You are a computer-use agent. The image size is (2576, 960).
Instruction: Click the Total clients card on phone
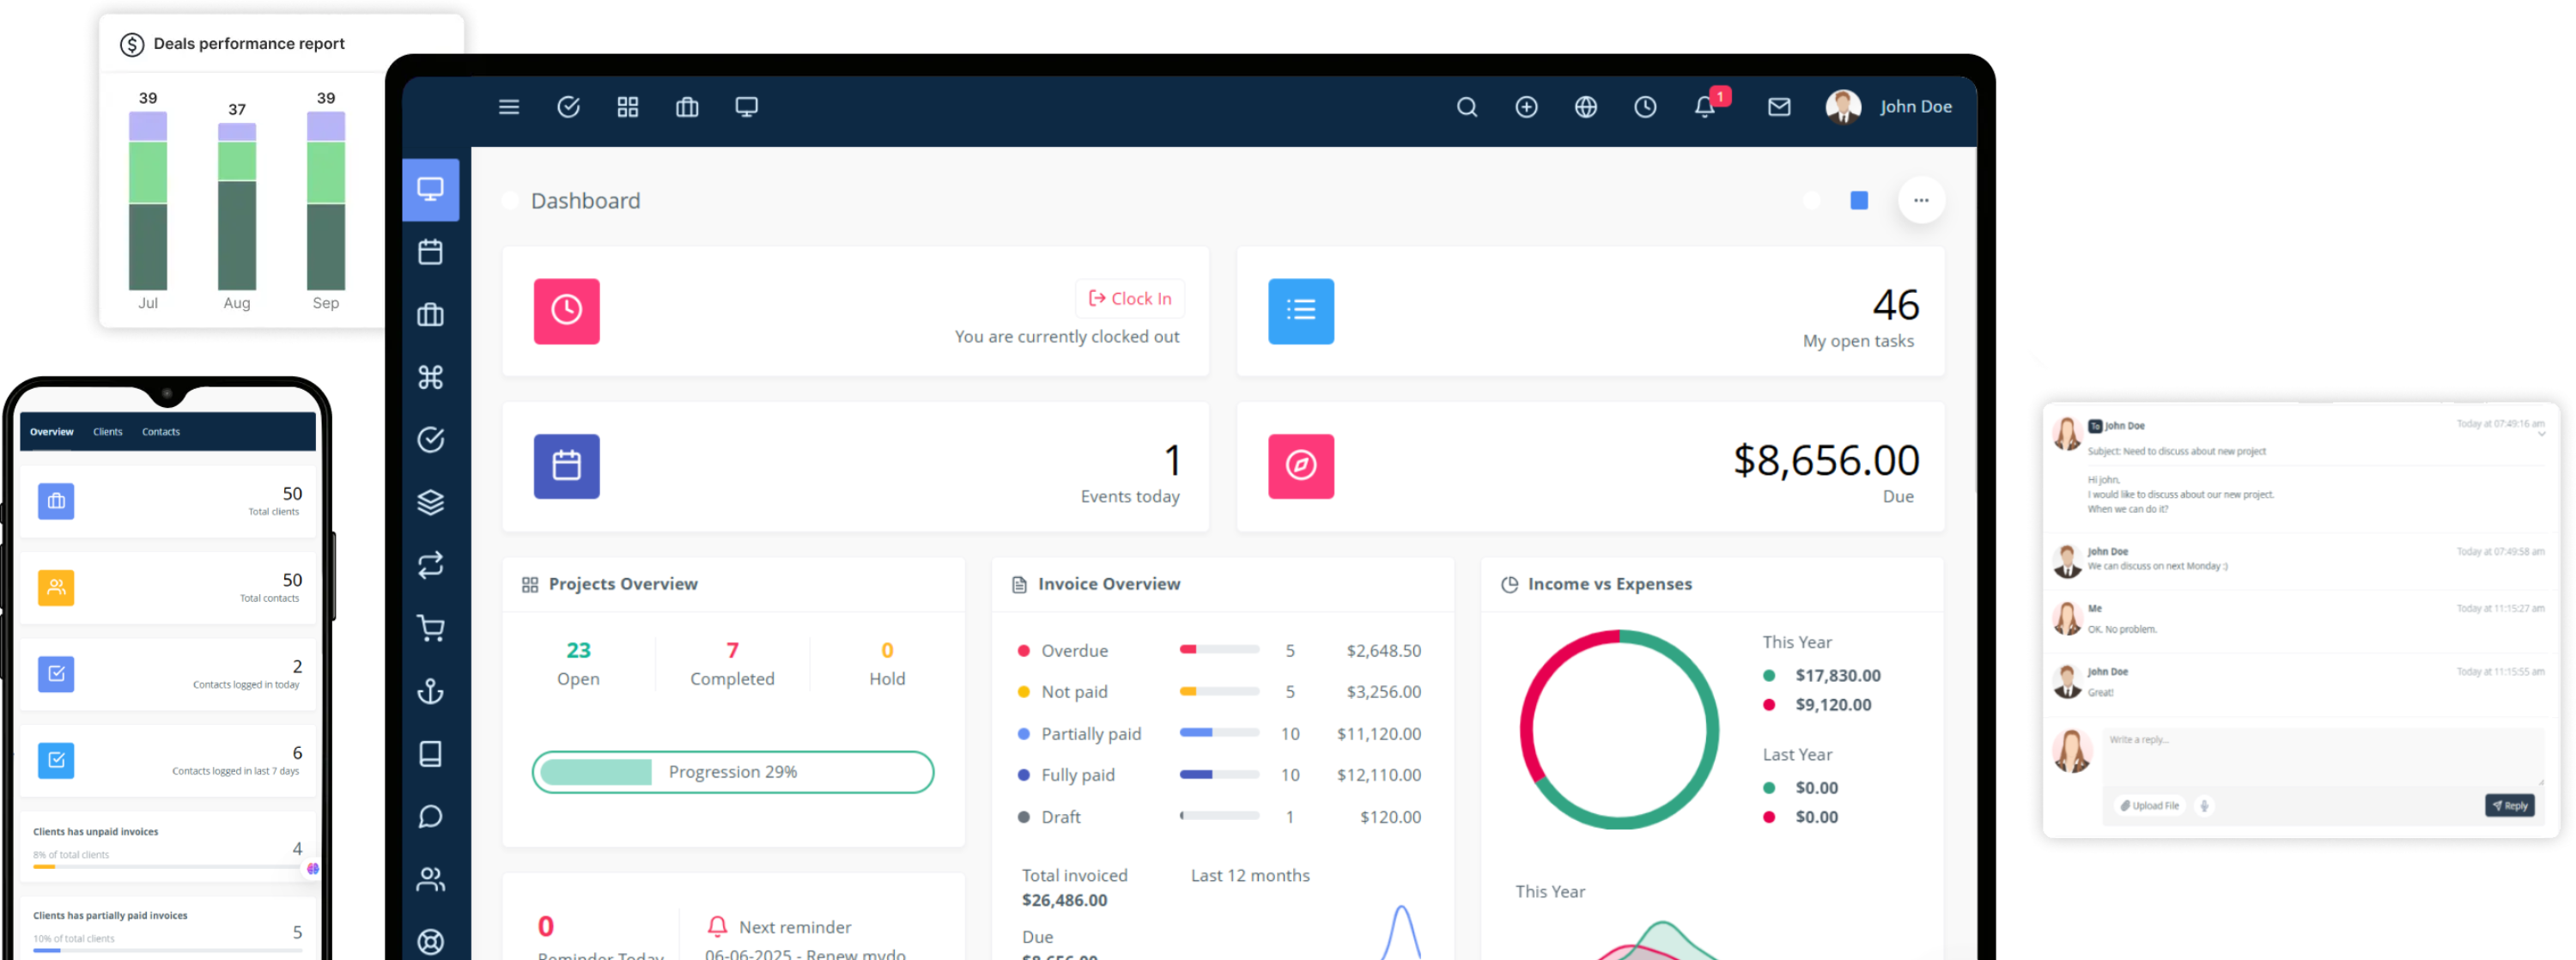(x=168, y=501)
